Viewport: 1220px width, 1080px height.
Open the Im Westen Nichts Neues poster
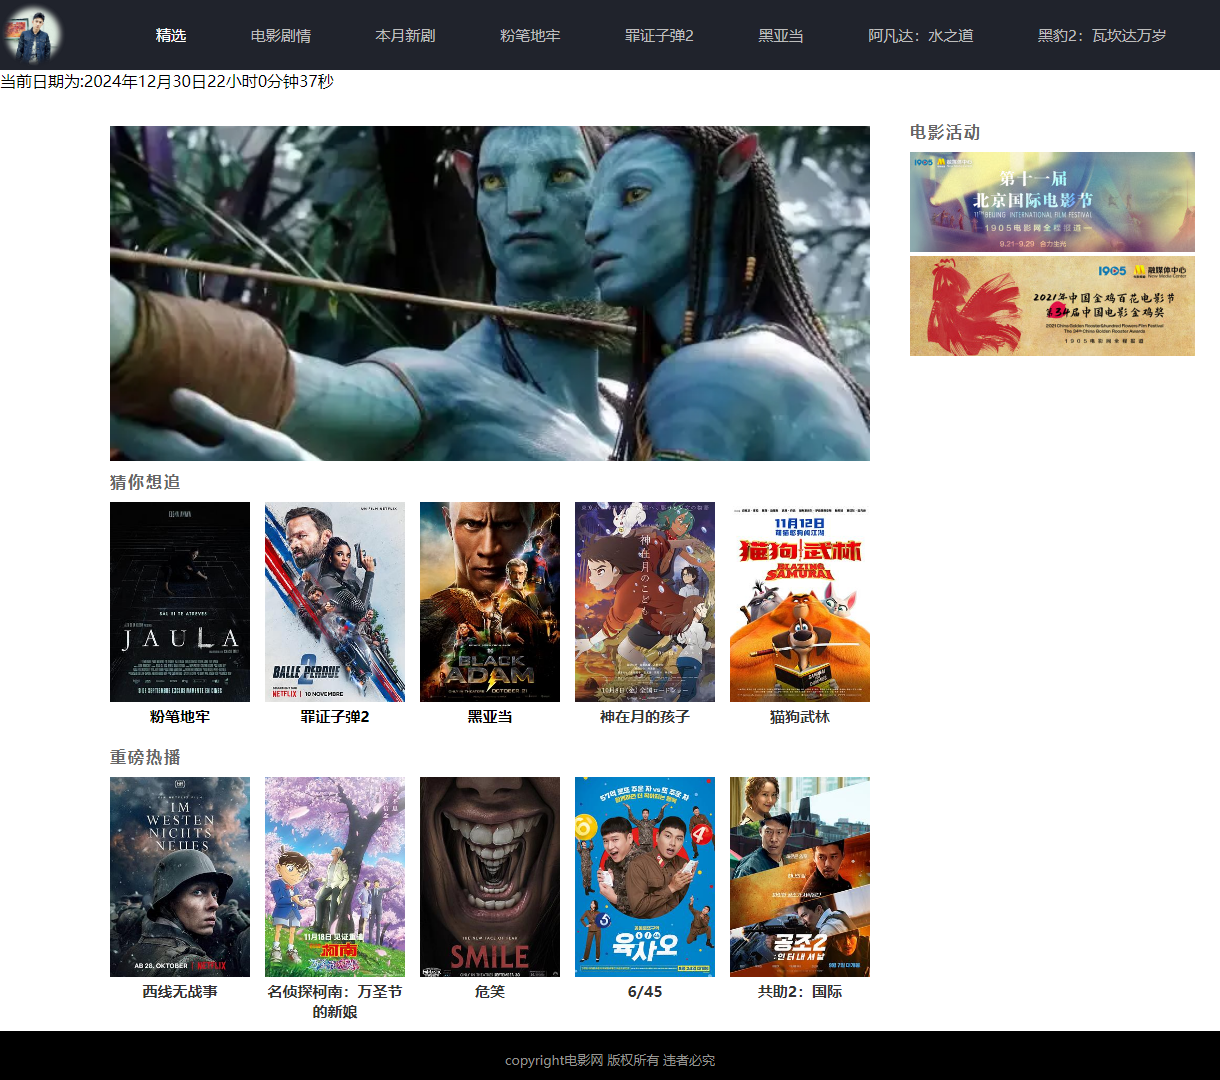pyautogui.click(x=180, y=877)
